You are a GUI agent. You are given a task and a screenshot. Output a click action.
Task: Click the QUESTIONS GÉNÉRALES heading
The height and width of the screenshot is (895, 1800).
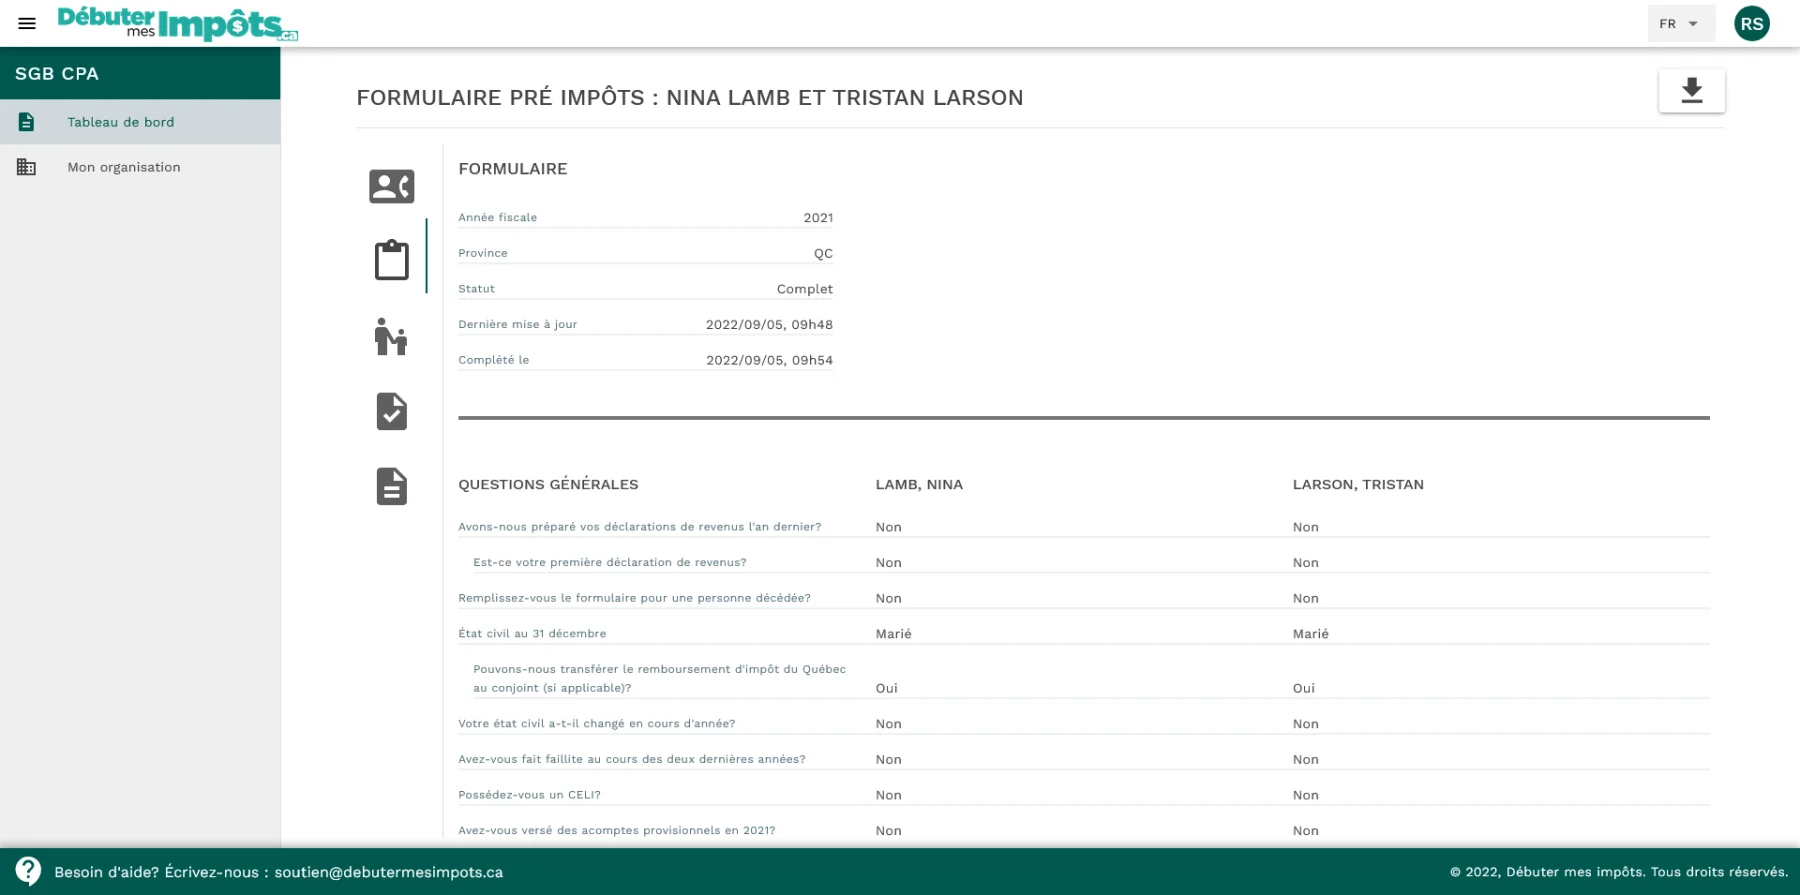[548, 485]
